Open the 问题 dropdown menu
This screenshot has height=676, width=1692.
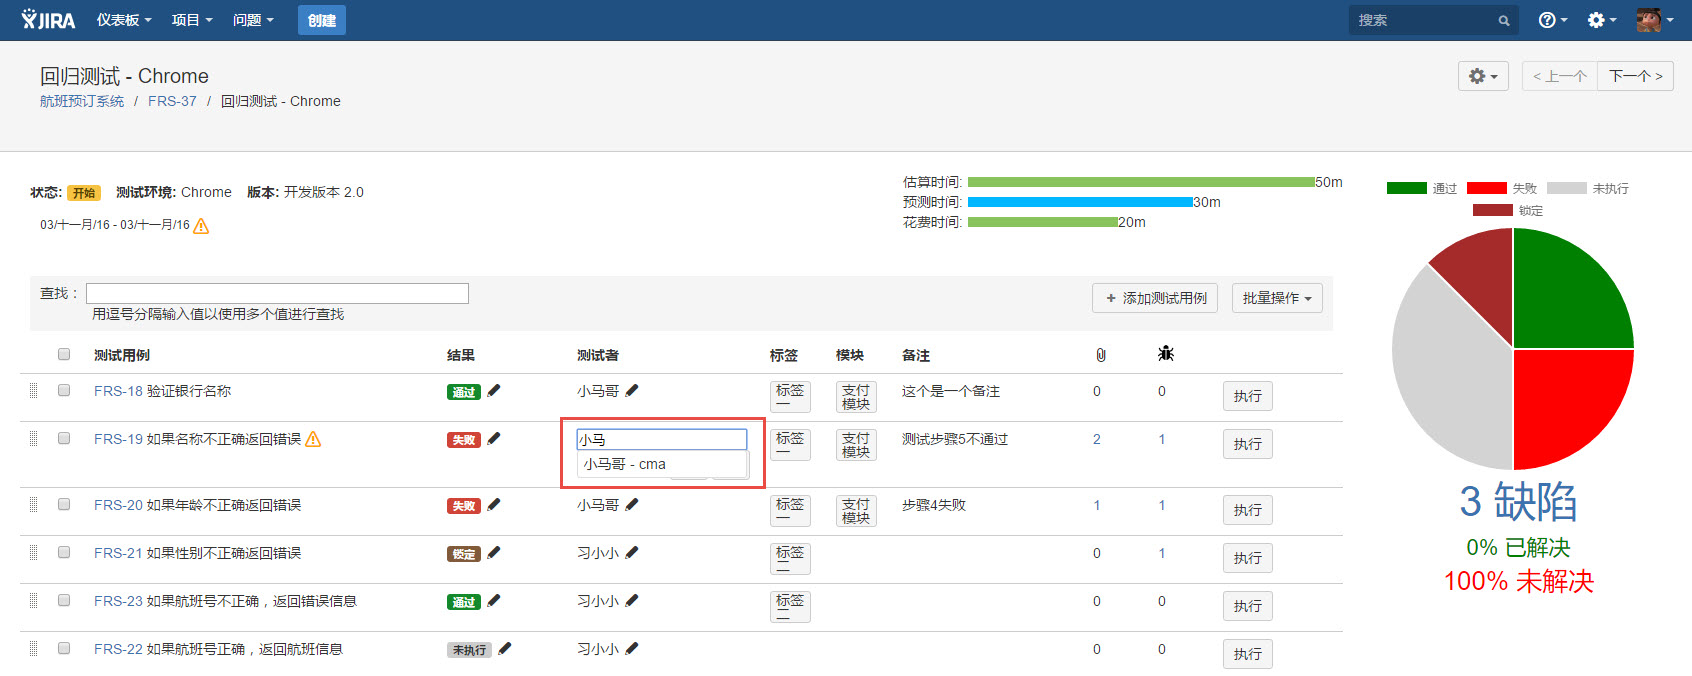(253, 20)
